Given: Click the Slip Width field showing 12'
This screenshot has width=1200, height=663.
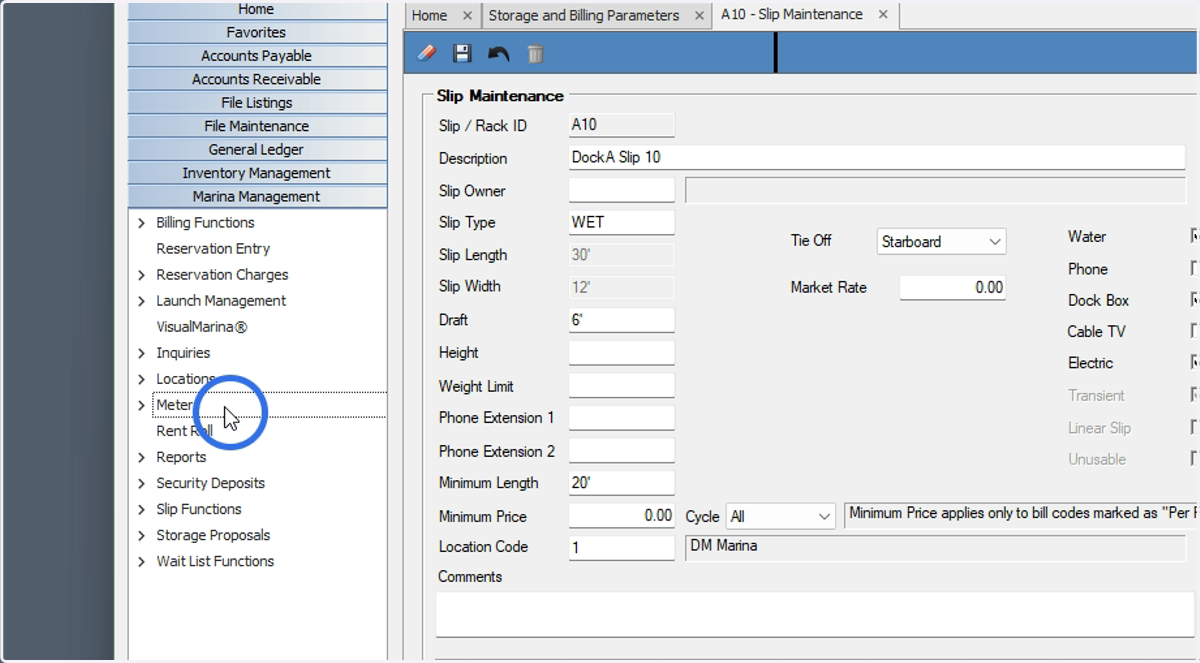Looking at the screenshot, I should pos(622,287).
